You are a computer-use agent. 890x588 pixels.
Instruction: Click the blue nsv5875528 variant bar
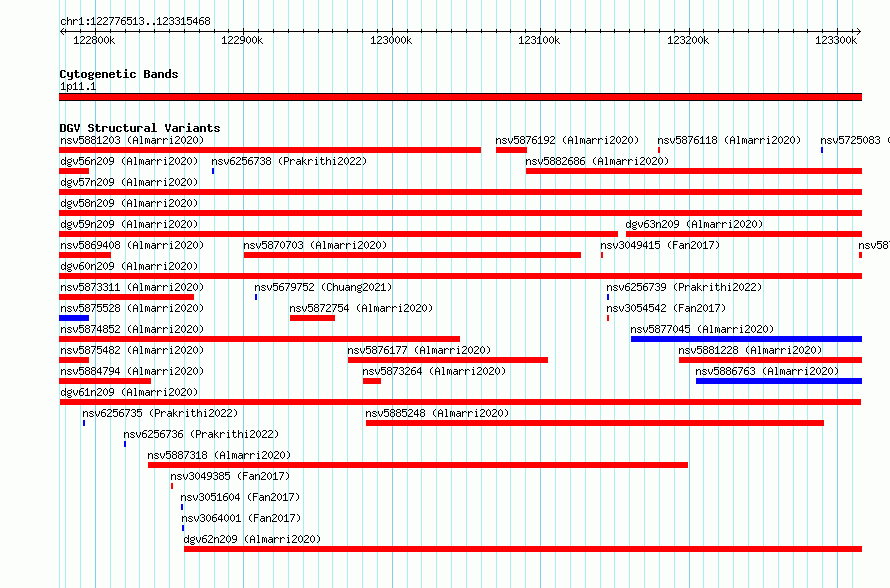[74, 318]
